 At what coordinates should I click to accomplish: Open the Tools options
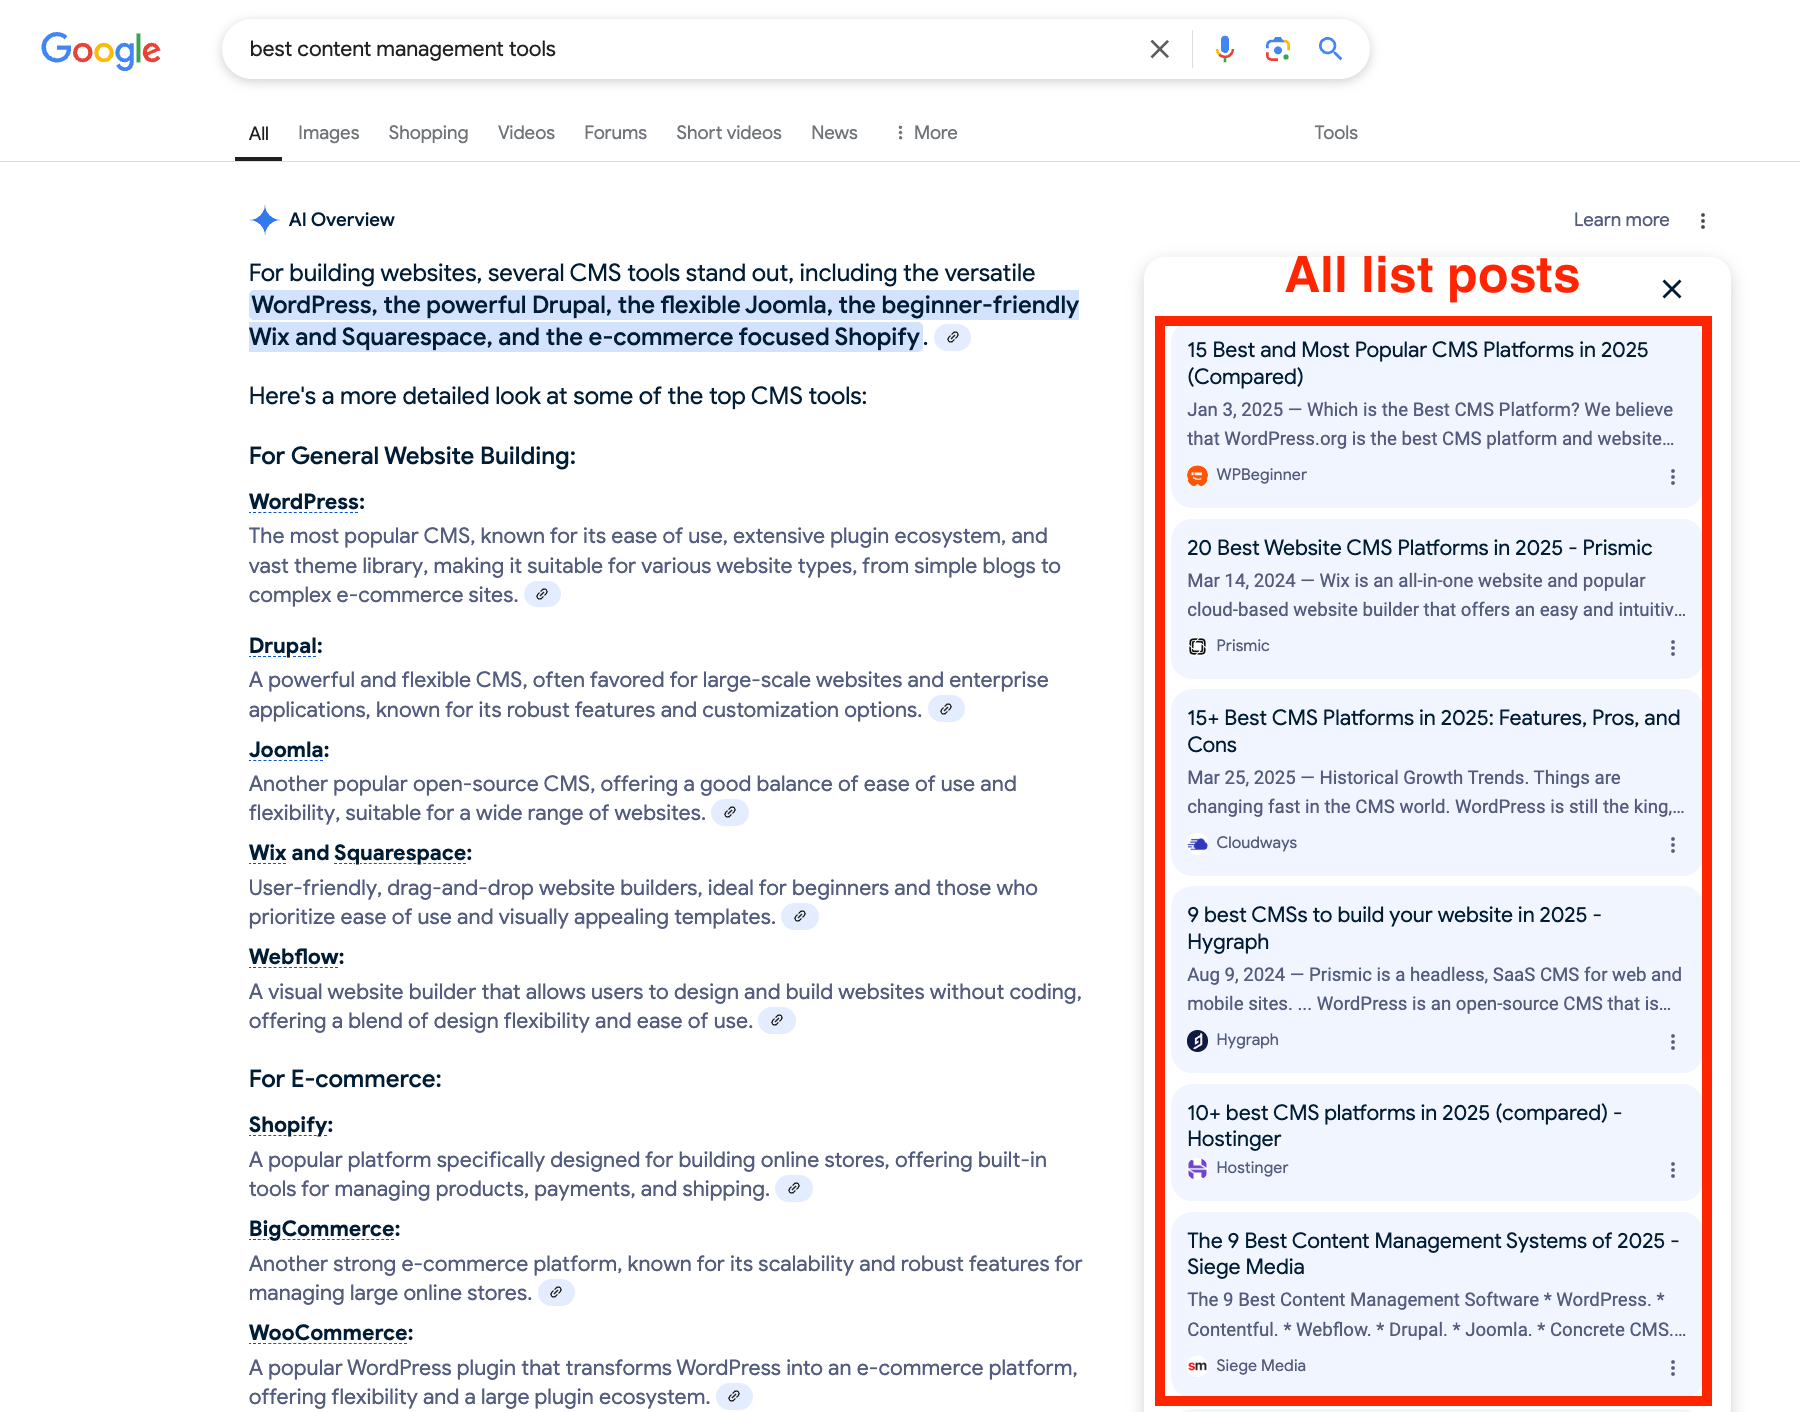[1336, 133]
